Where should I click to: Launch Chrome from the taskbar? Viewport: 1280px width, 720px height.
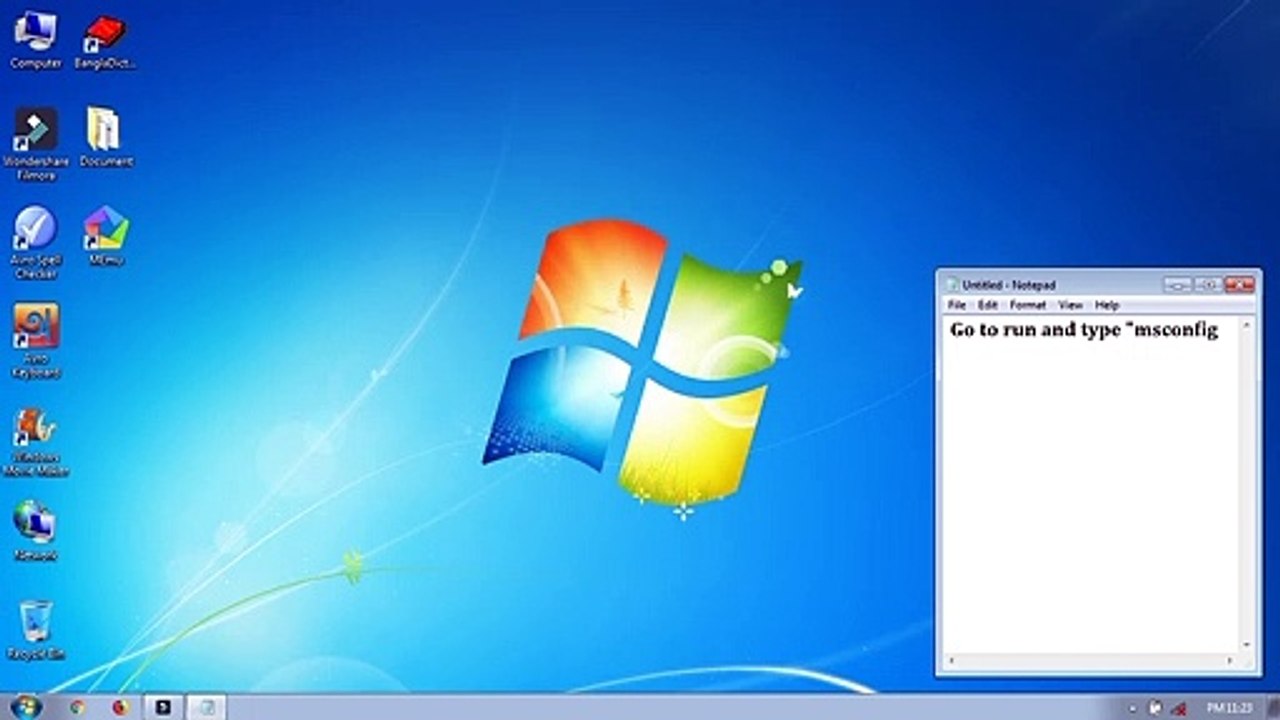[x=77, y=707]
